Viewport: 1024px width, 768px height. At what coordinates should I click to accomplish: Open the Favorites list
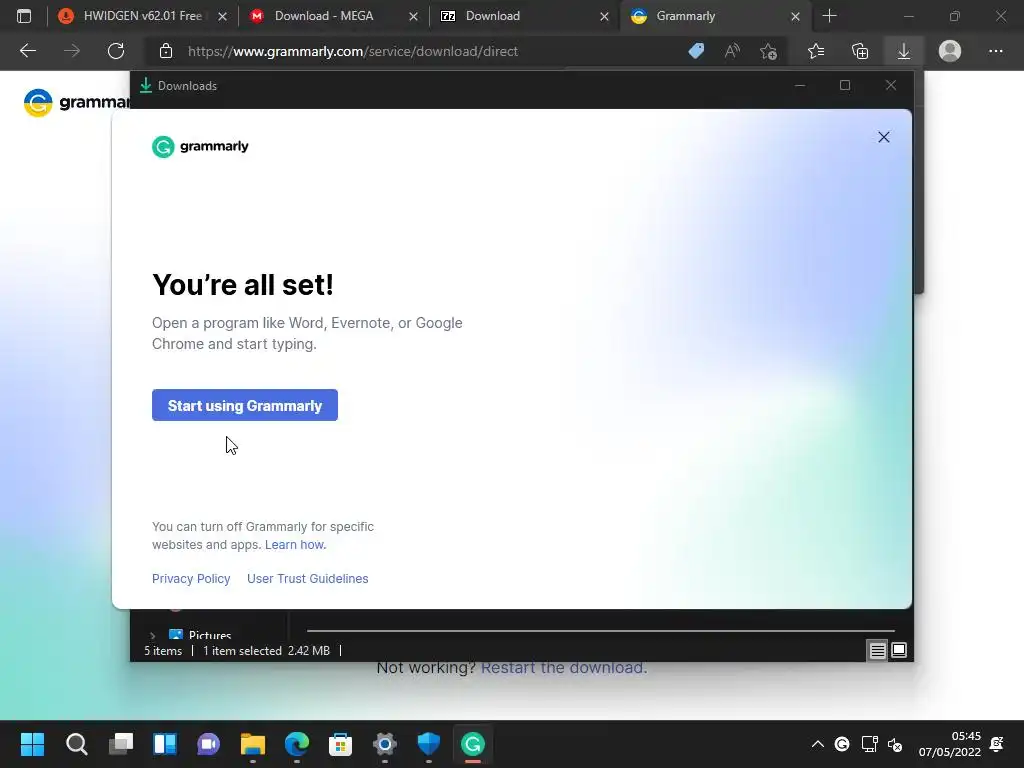(816, 51)
